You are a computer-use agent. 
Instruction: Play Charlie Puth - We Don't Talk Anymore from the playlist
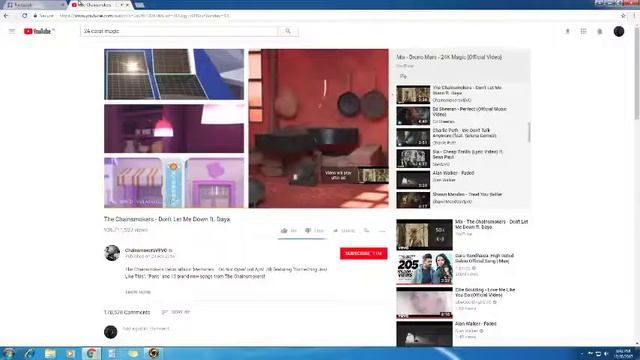click(x=464, y=133)
